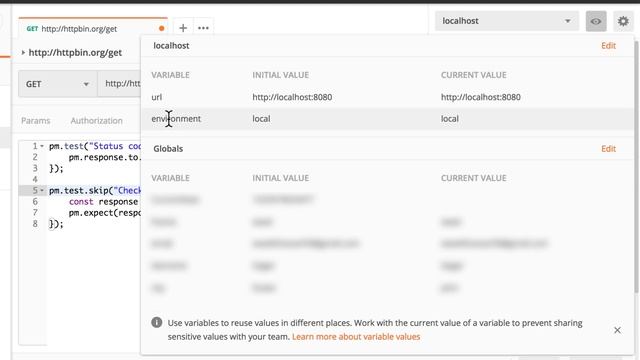Switch to the Authorization tab

click(96, 120)
